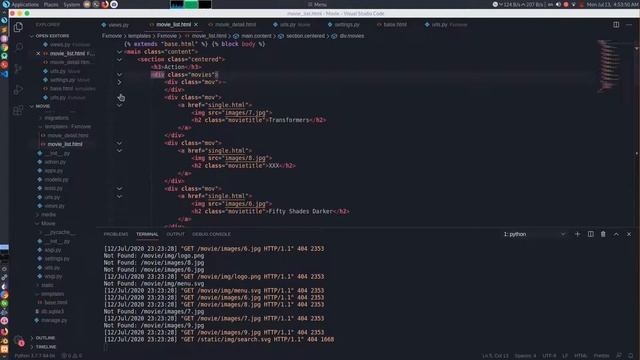Collapse the MOVIE project section

pos(42,106)
